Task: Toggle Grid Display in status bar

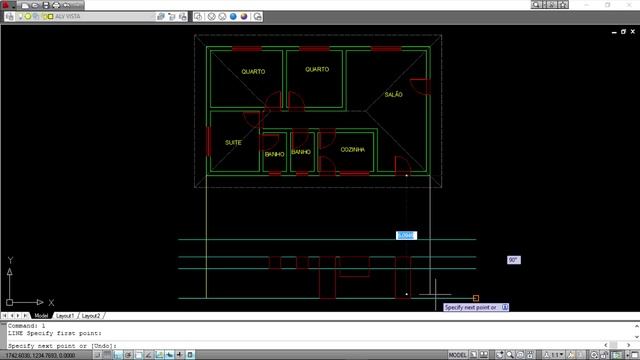Action: point(107,355)
